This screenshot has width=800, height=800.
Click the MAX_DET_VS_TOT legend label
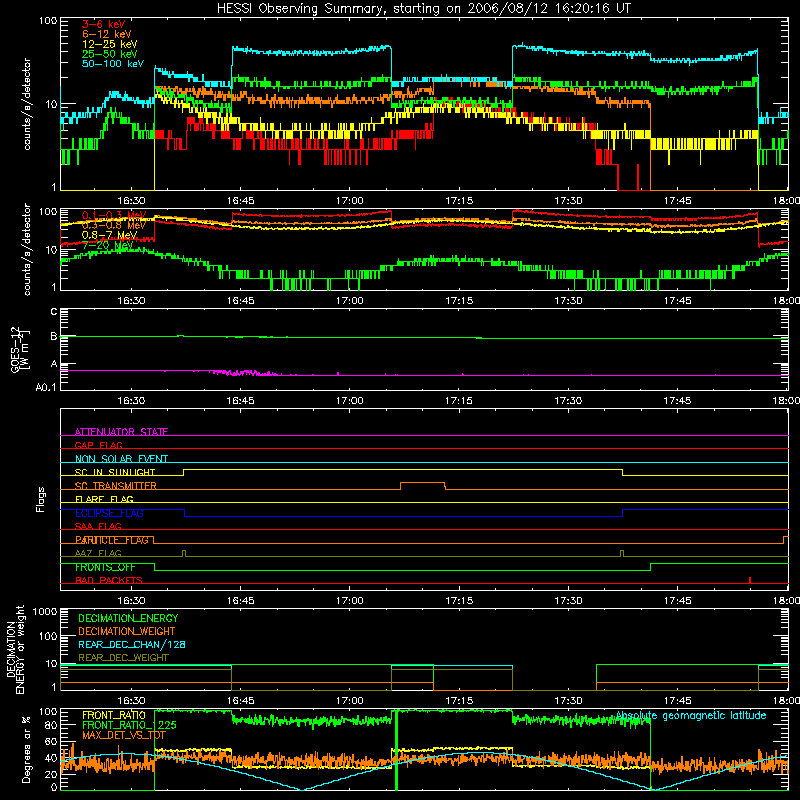pos(124,735)
